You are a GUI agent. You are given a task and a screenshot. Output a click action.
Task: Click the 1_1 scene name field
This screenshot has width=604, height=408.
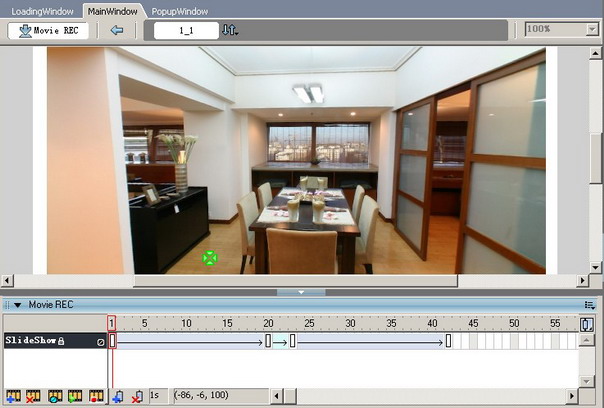pyautogui.click(x=186, y=30)
